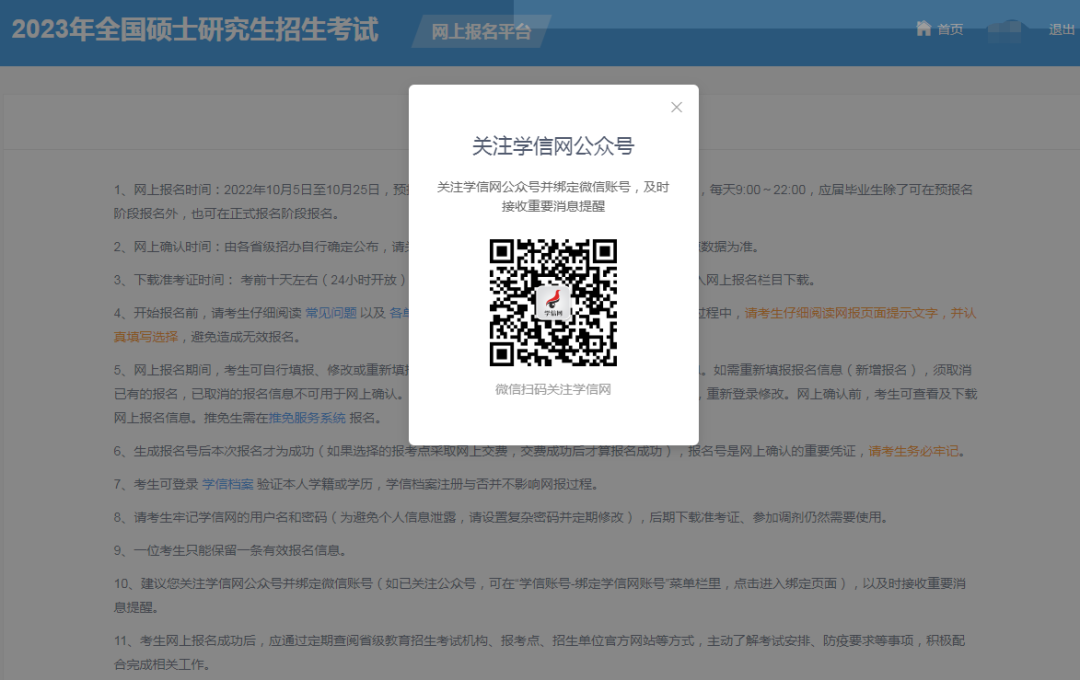The width and height of the screenshot is (1080, 680).
Task: Click 退出 to log out
Action: click(x=1061, y=29)
